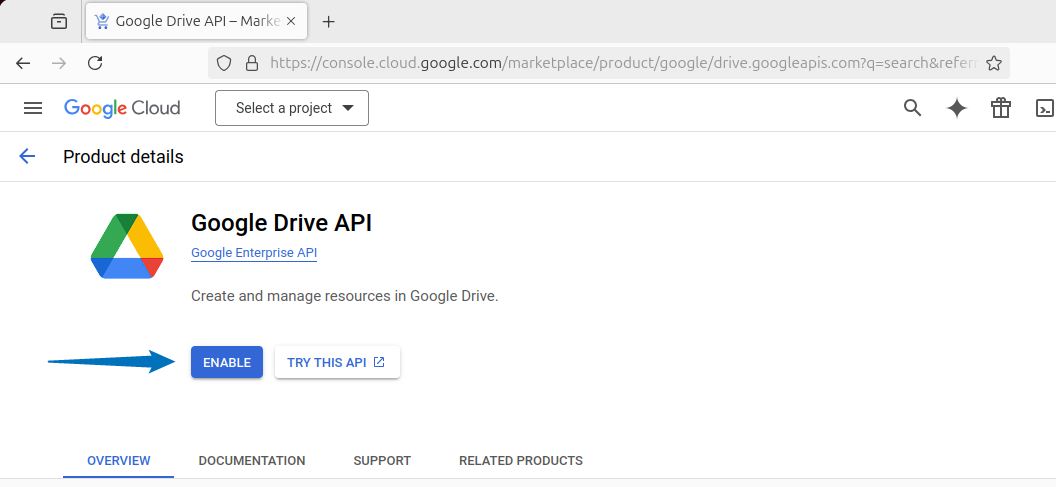Switch to the Related Products tab

(521, 461)
